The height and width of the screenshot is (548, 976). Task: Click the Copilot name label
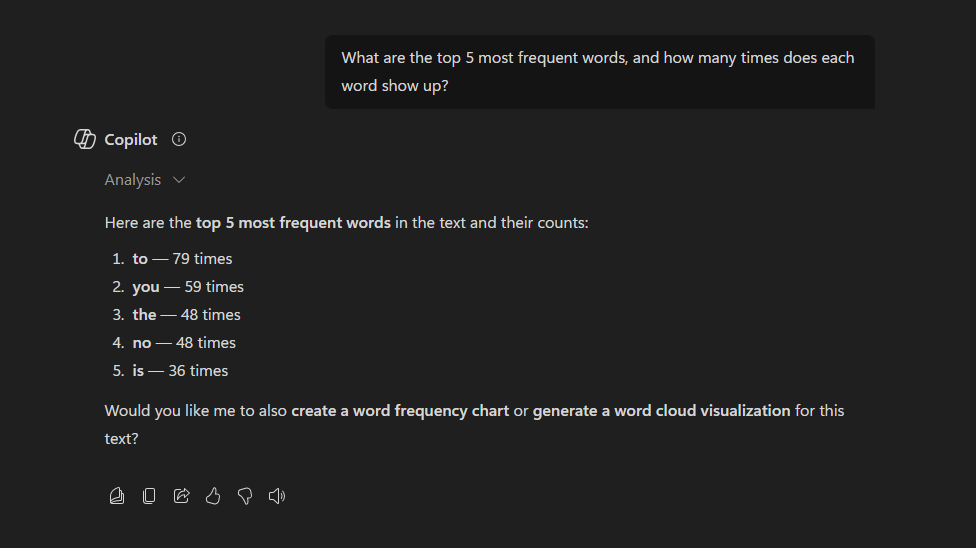131,140
